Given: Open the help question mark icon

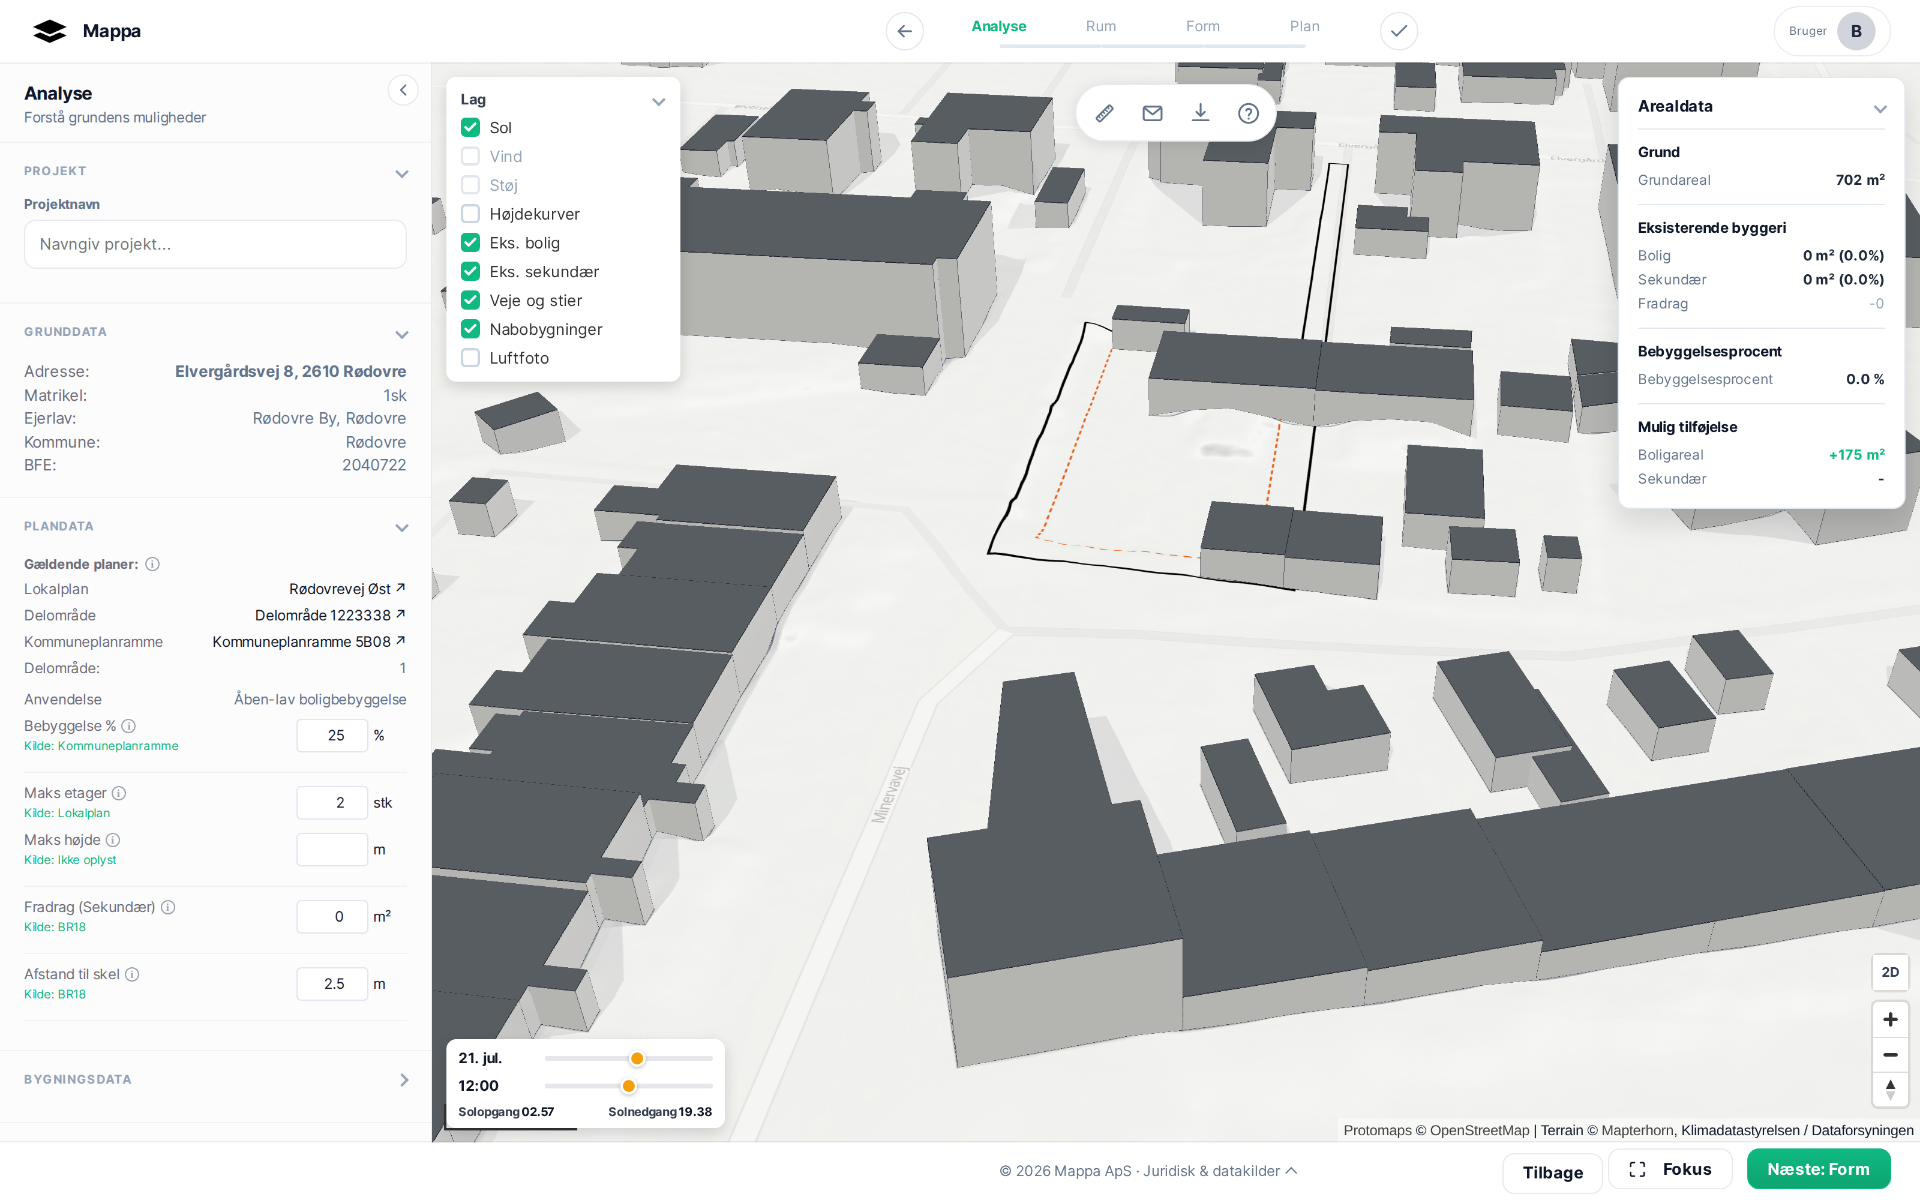Looking at the screenshot, I should [1248, 113].
